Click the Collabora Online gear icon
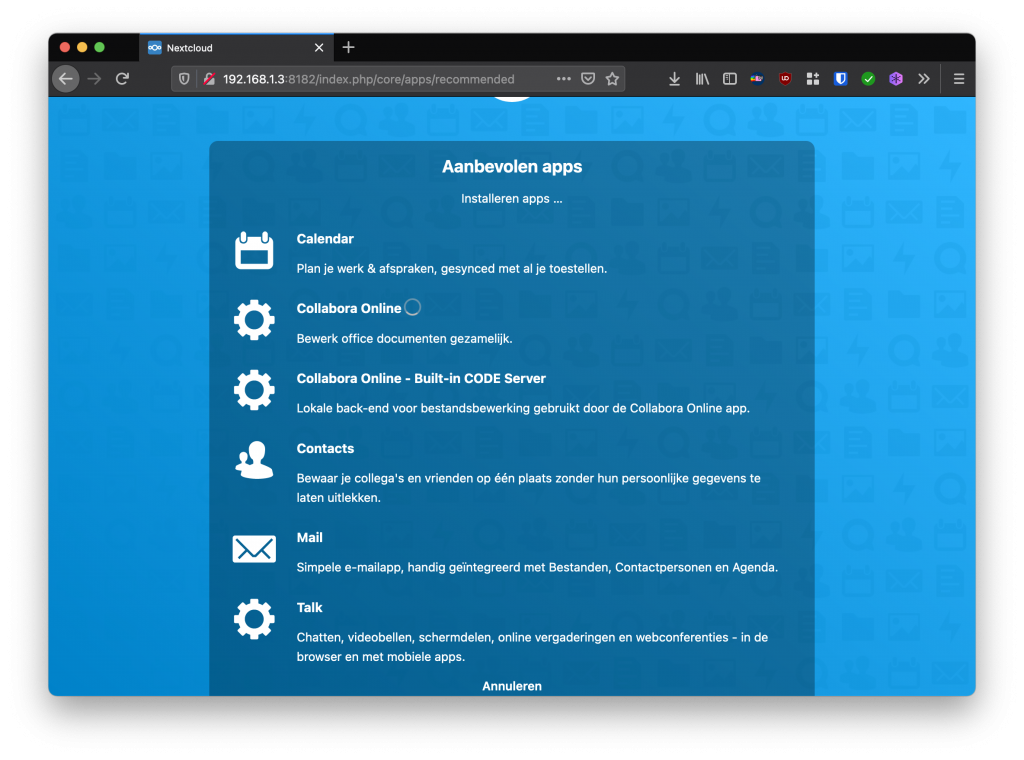Image resolution: width=1024 pixels, height=760 pixels. pyautogui.click(x=254, y=320)
